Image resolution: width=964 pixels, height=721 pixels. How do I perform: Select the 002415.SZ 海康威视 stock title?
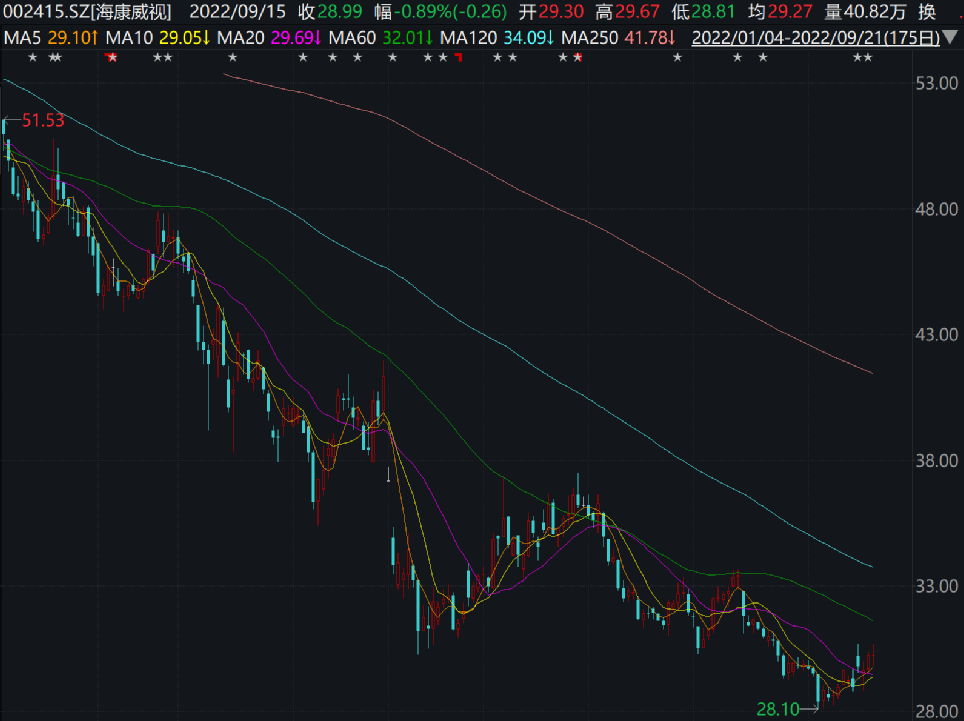[86, 13]
